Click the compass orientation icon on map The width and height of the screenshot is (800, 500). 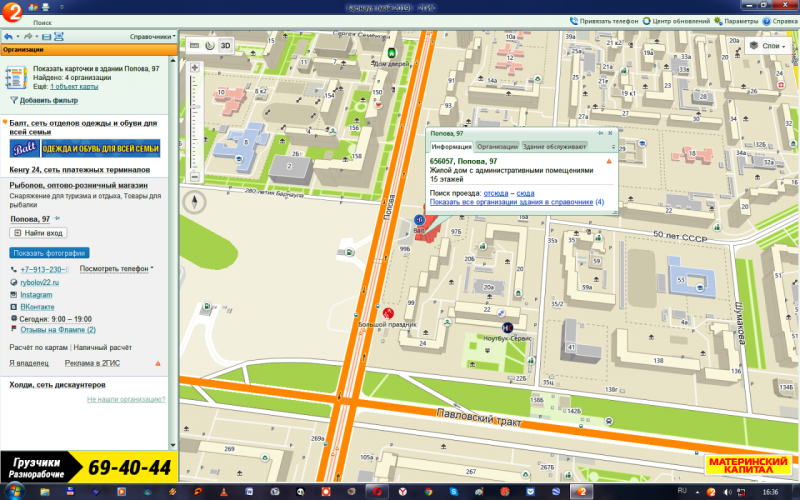click(194, 200)
